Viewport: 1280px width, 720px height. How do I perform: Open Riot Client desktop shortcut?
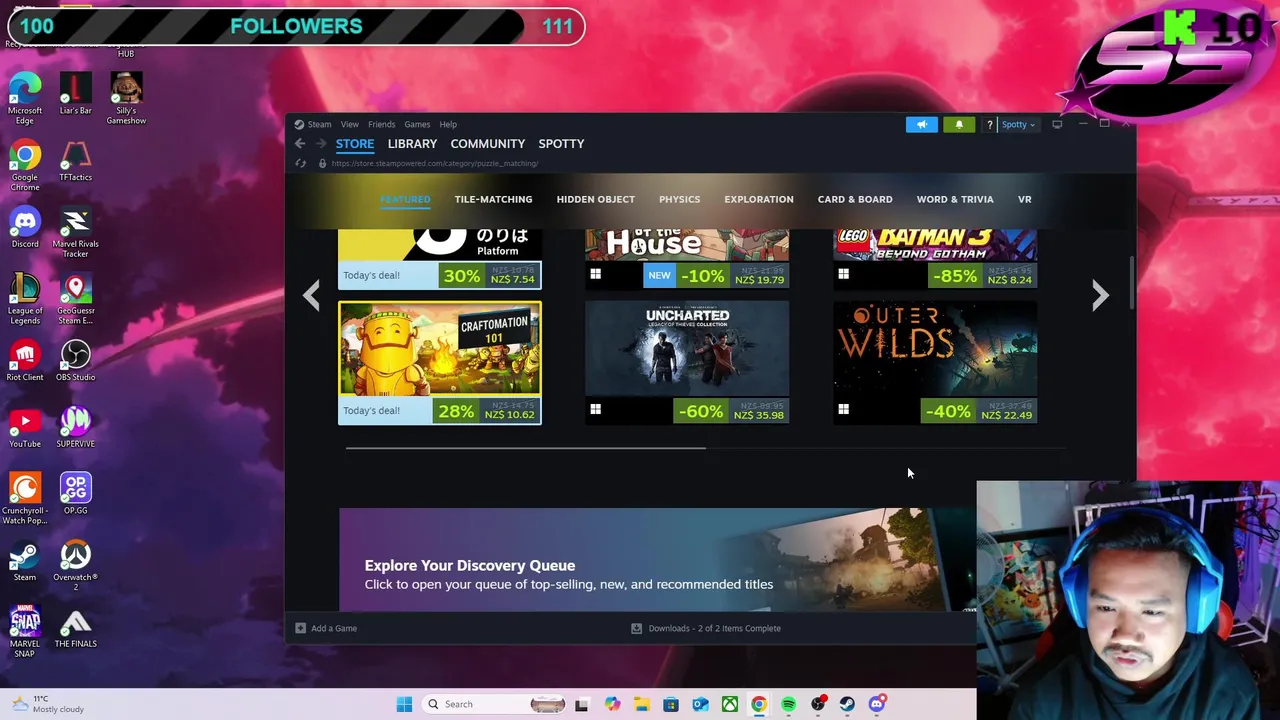pyautogui.click(x=25, y=361)
